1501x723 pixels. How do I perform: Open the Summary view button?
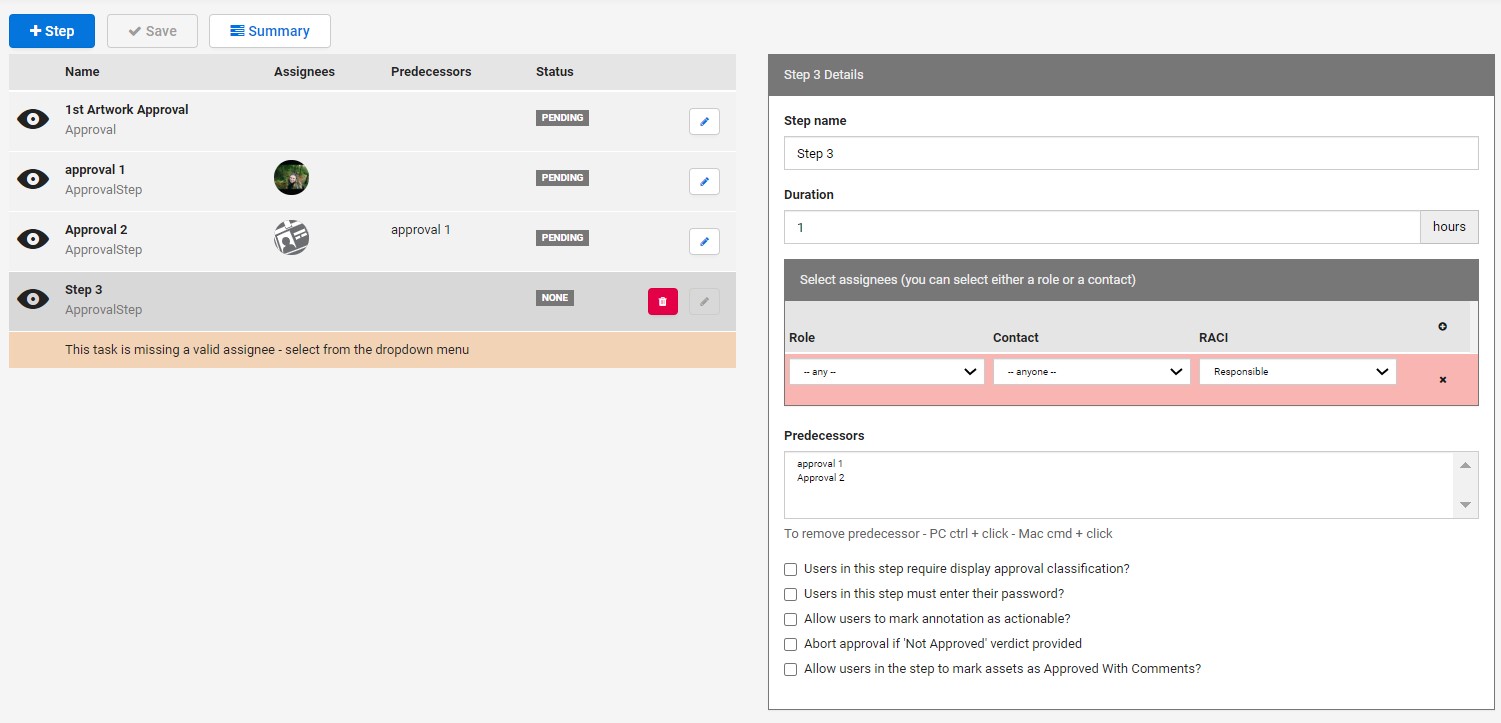(x=269, y=31)
